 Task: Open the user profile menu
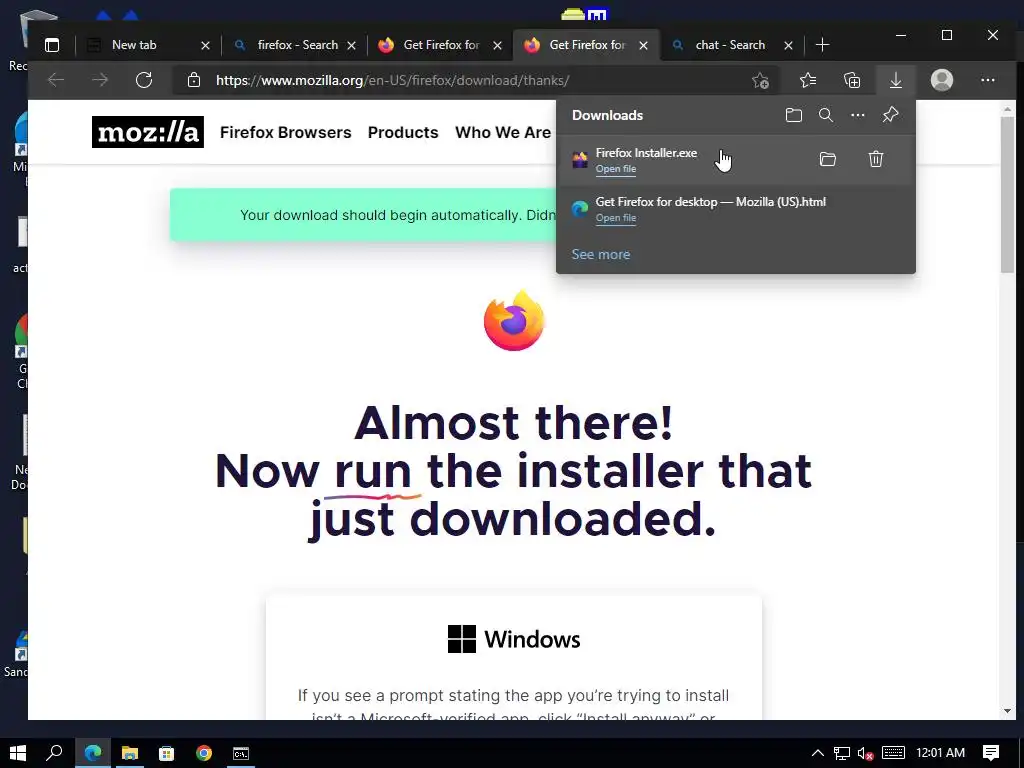(942, 80)
